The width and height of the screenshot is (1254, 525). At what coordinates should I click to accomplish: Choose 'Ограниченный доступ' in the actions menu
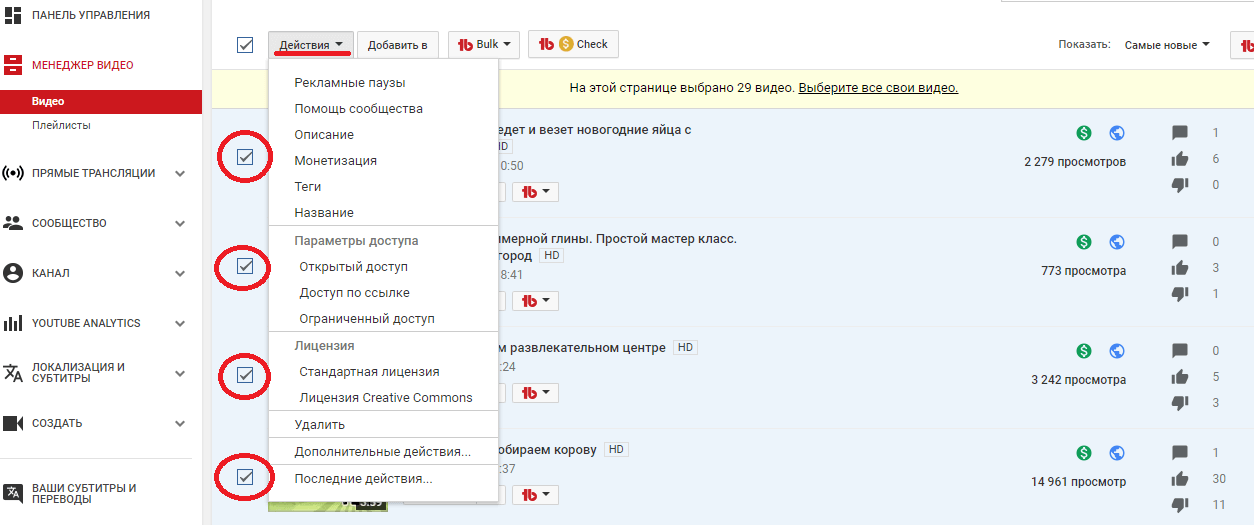pos(367,319)
